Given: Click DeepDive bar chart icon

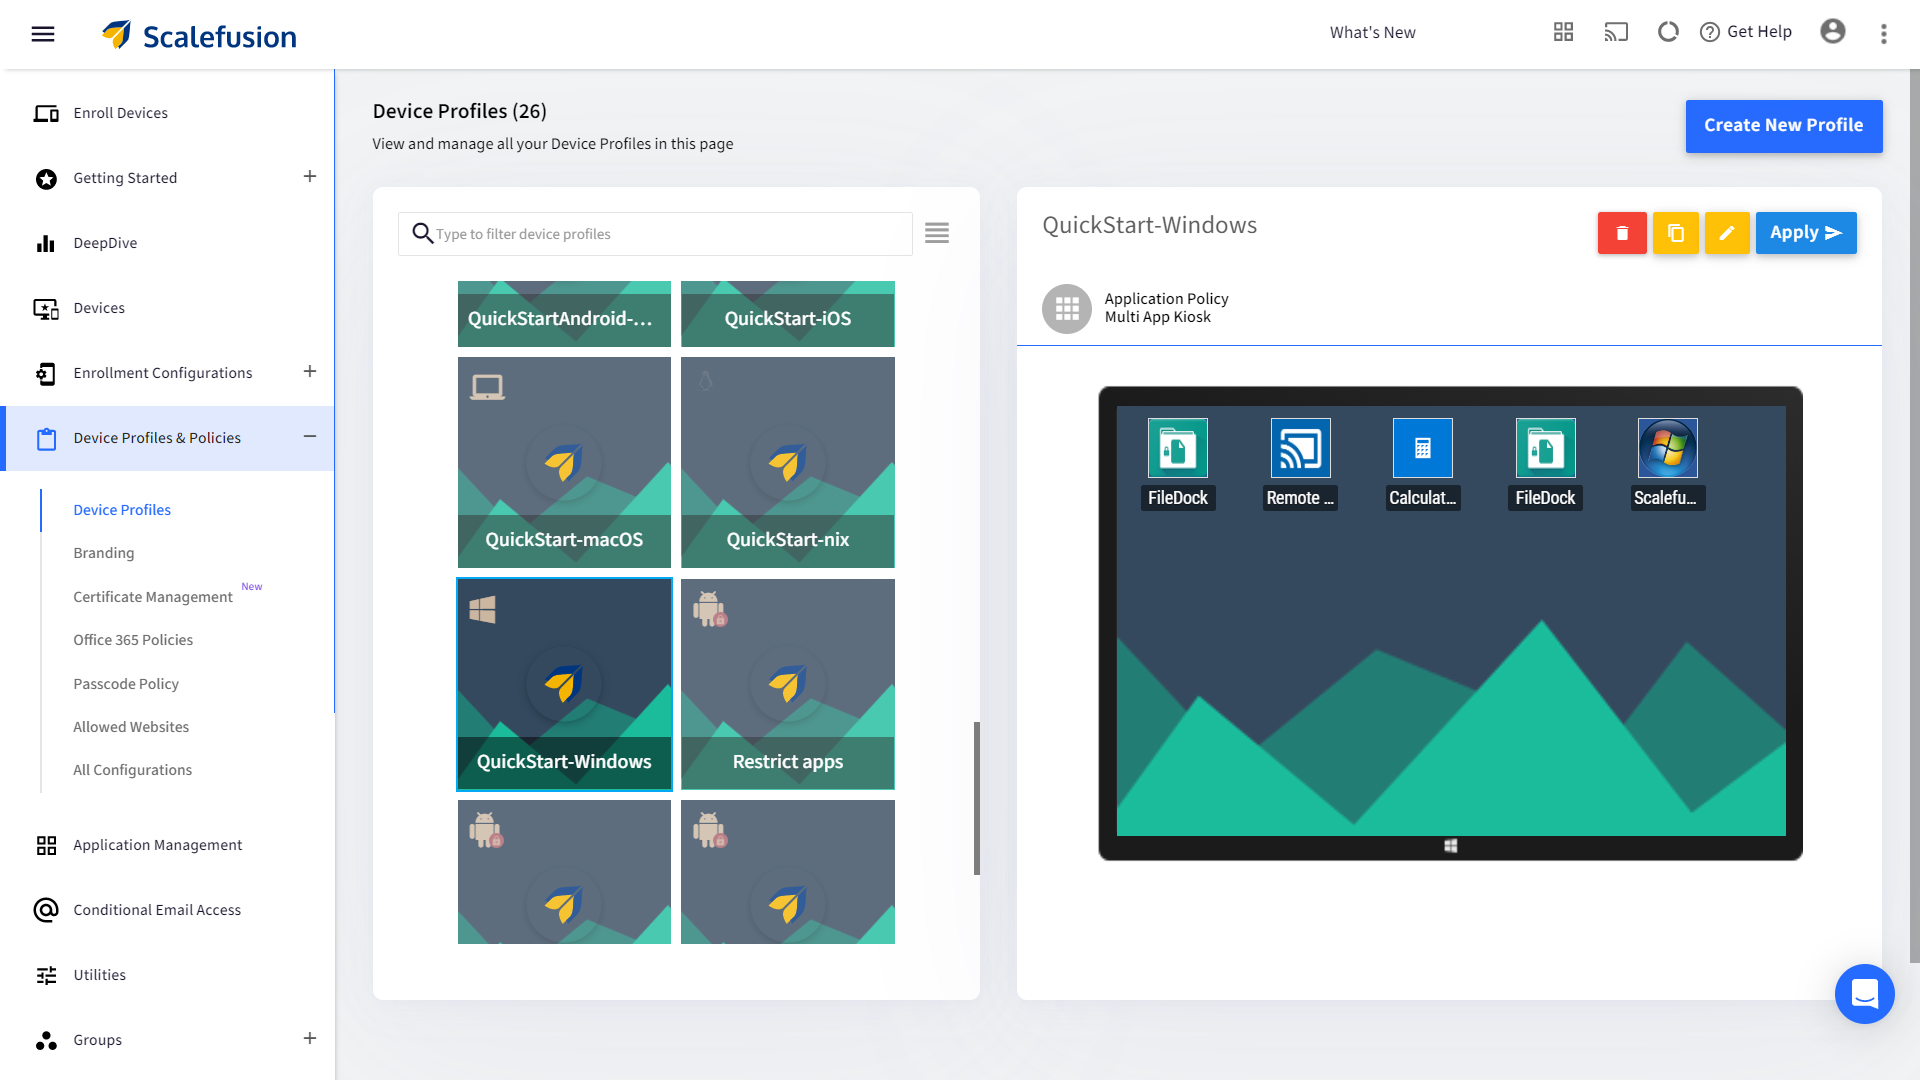Looking at the screenshot, I should [46, 243].
